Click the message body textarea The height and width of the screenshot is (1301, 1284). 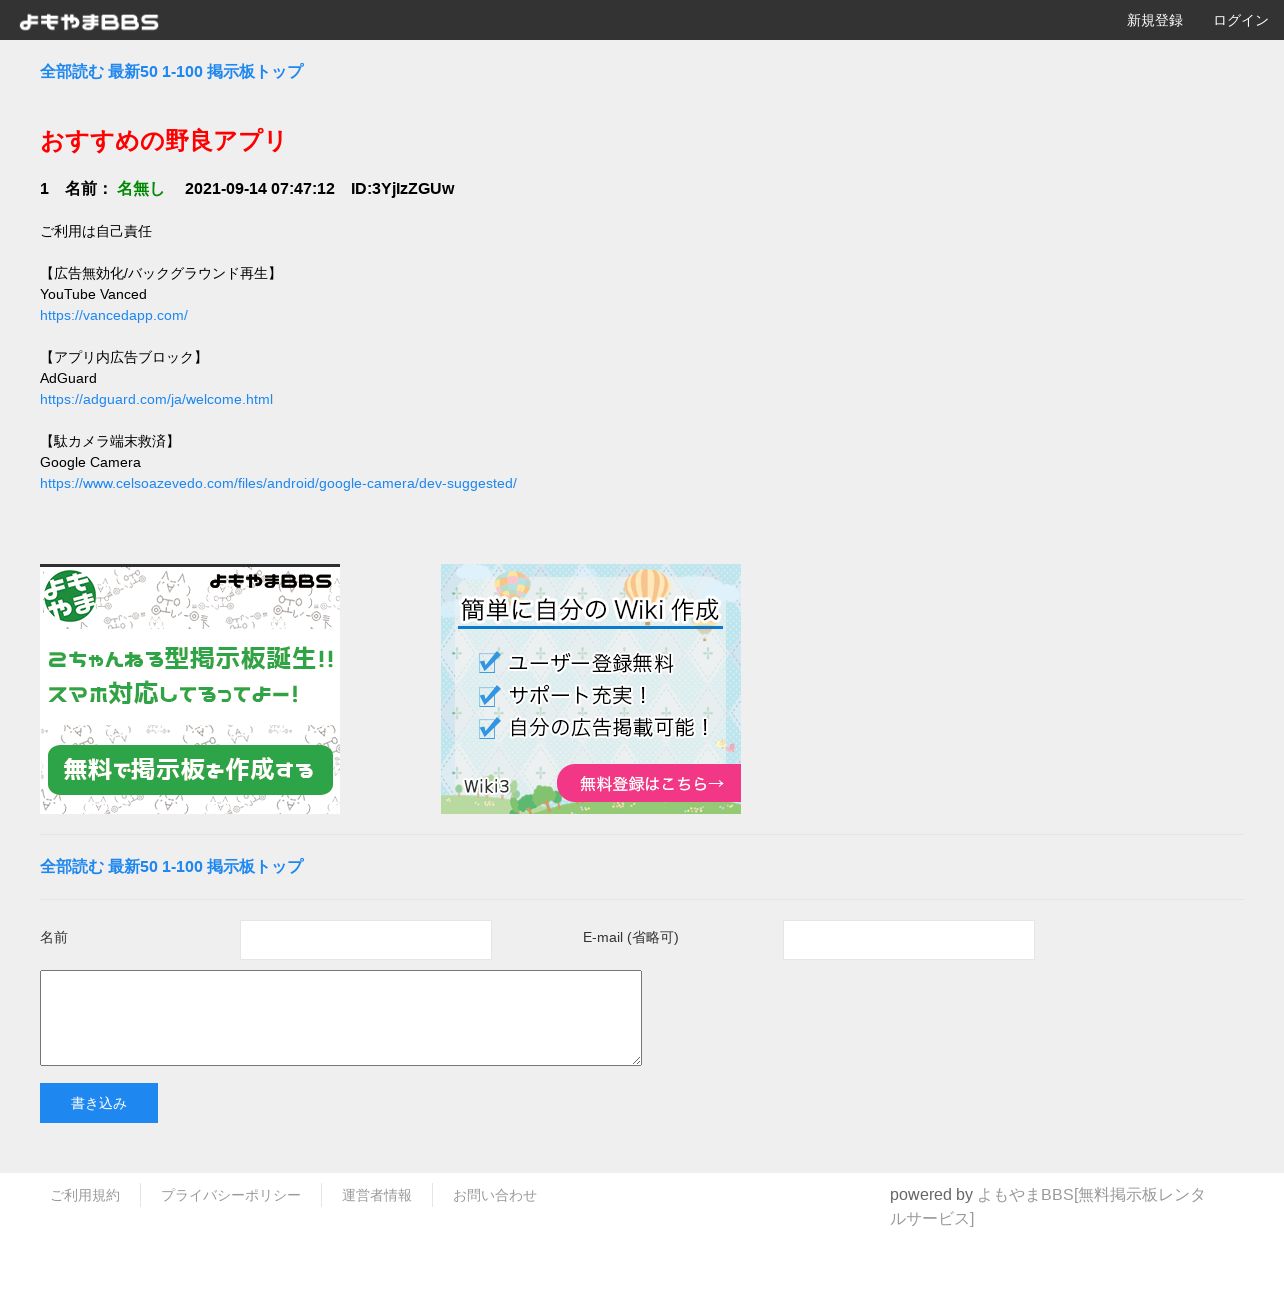(x=341, y=1018)
